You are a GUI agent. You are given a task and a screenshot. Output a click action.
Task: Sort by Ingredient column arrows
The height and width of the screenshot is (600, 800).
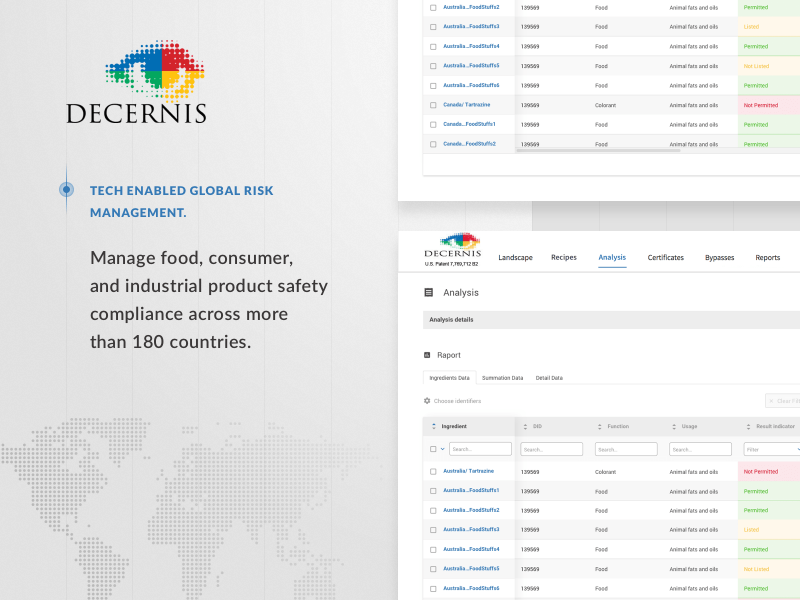[x=434, y=426]
